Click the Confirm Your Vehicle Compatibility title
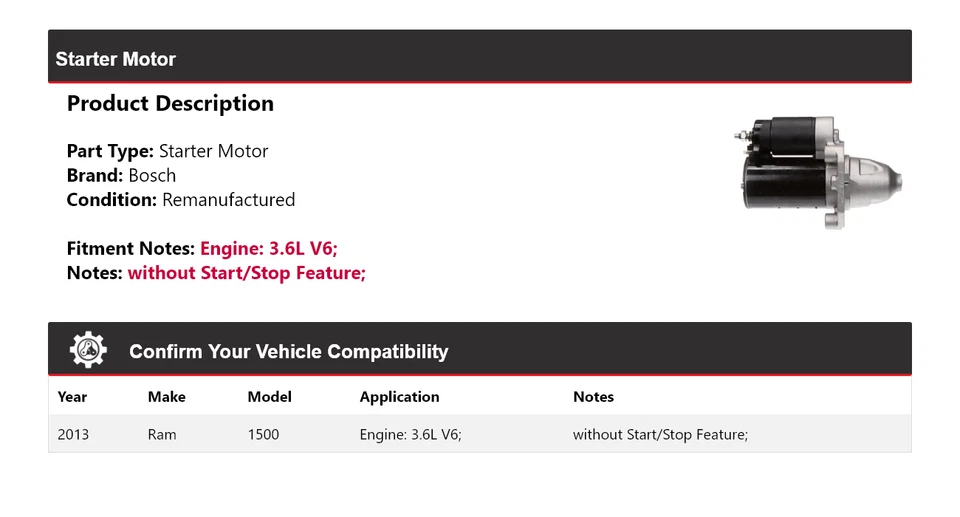960x517 pixels. coord(288,352)
